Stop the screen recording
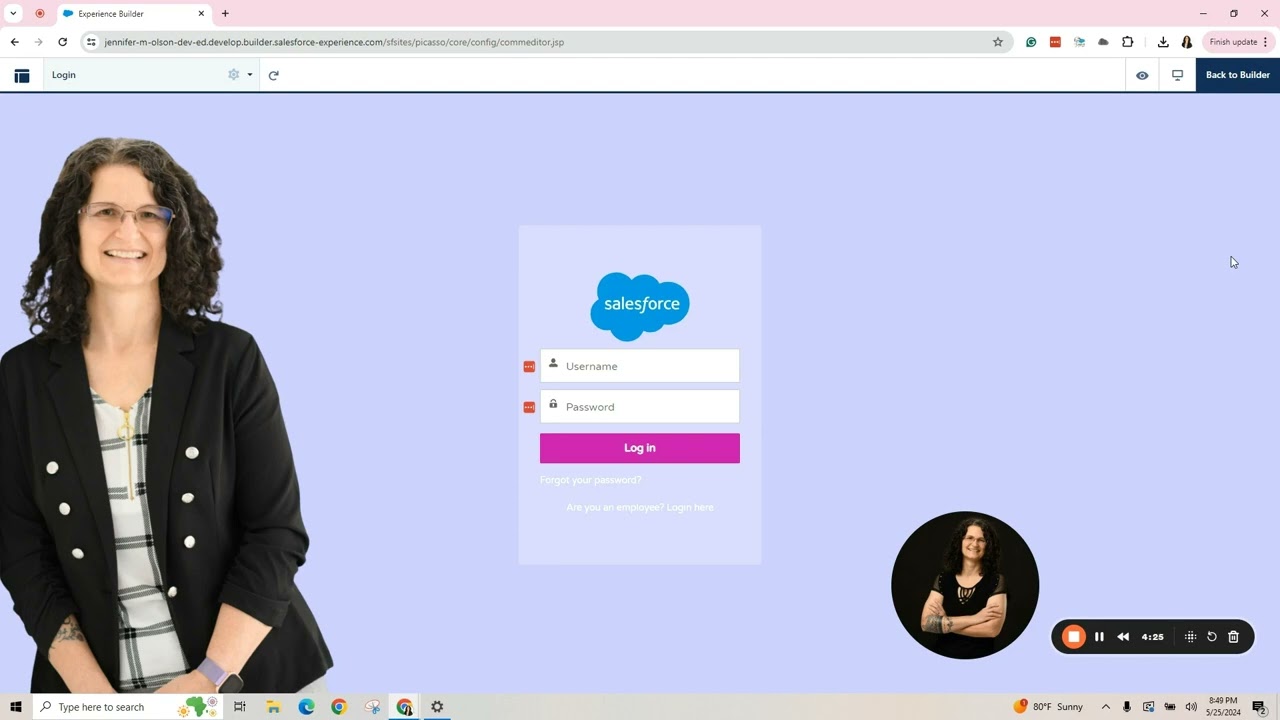This screenshot has width=1280, height=720. [x=1074, y=637]
